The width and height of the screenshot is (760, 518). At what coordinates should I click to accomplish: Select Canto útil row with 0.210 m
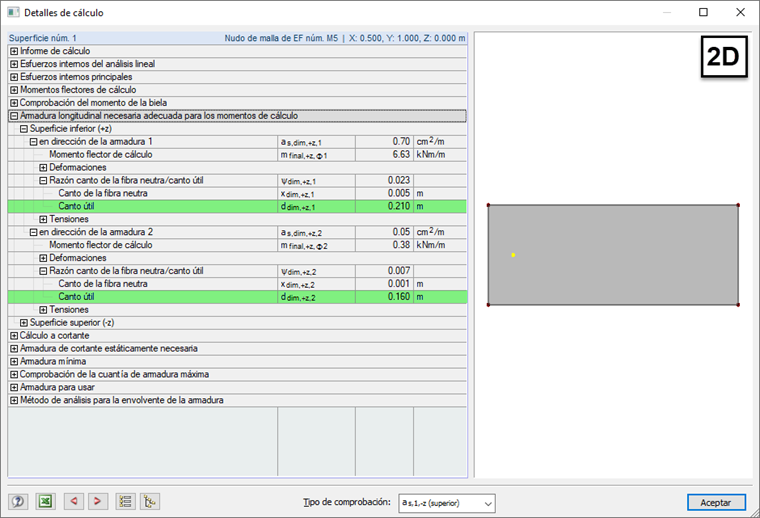coord(237,206)
